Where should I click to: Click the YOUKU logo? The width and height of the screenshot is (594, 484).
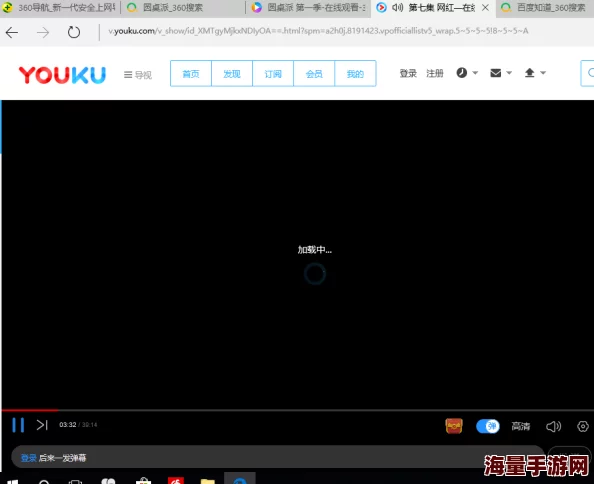point(62,75)
